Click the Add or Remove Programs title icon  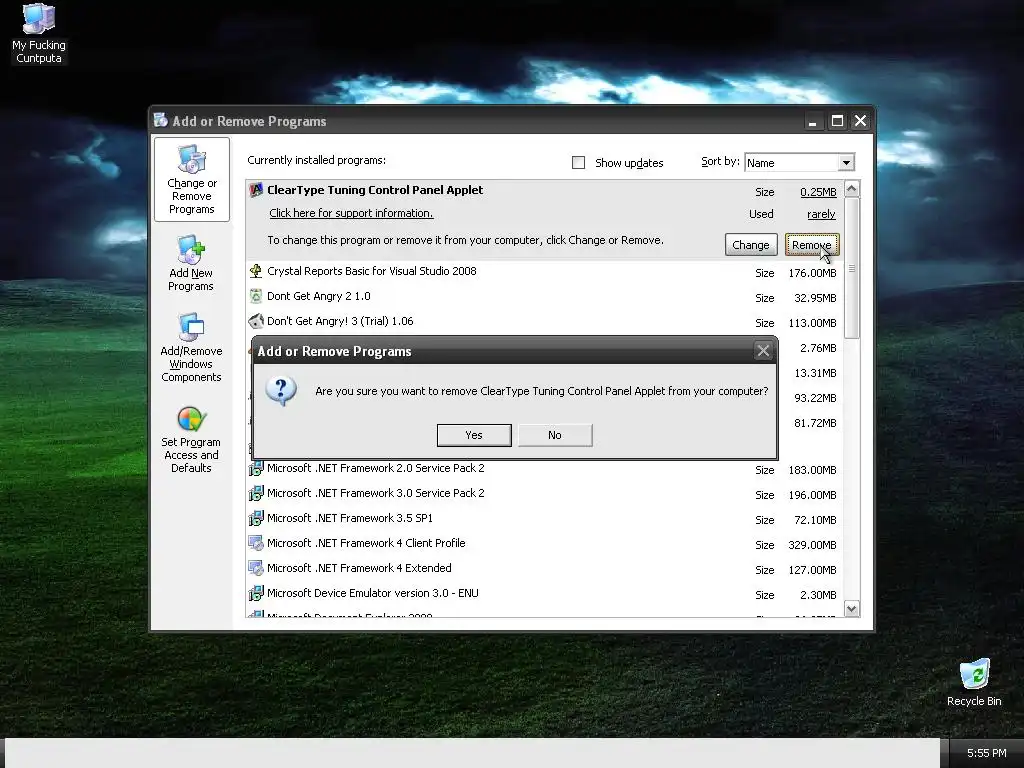pyautogui.click(x=161, y=120)
